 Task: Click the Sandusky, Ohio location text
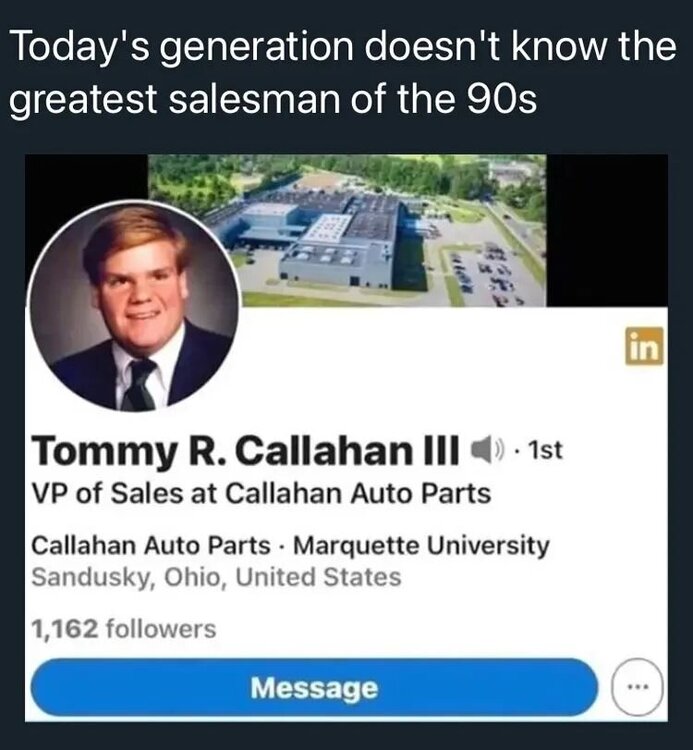click(216, 577)
